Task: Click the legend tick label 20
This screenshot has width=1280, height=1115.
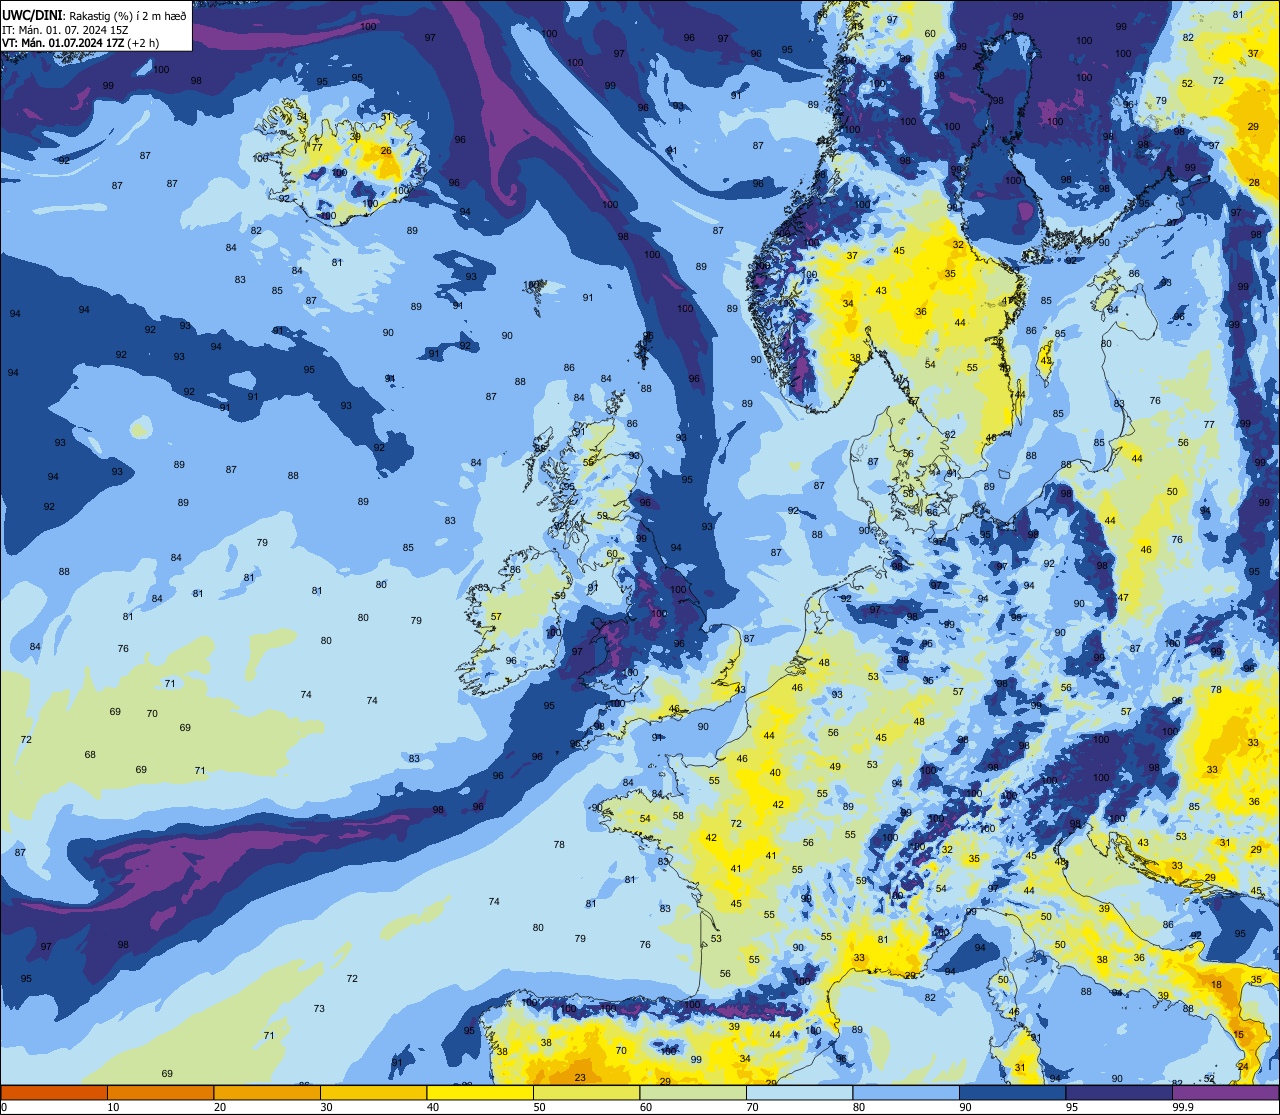Action: tap(219, 1107)
